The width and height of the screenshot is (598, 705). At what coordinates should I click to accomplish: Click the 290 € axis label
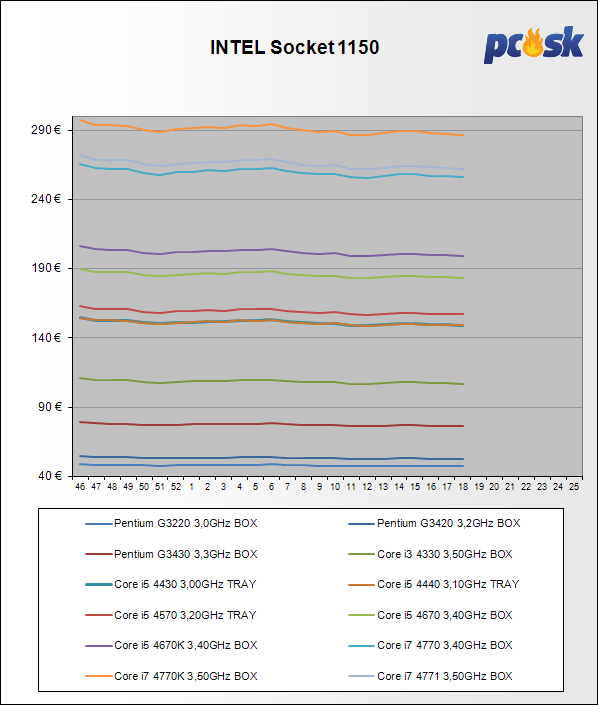point(46,130)
